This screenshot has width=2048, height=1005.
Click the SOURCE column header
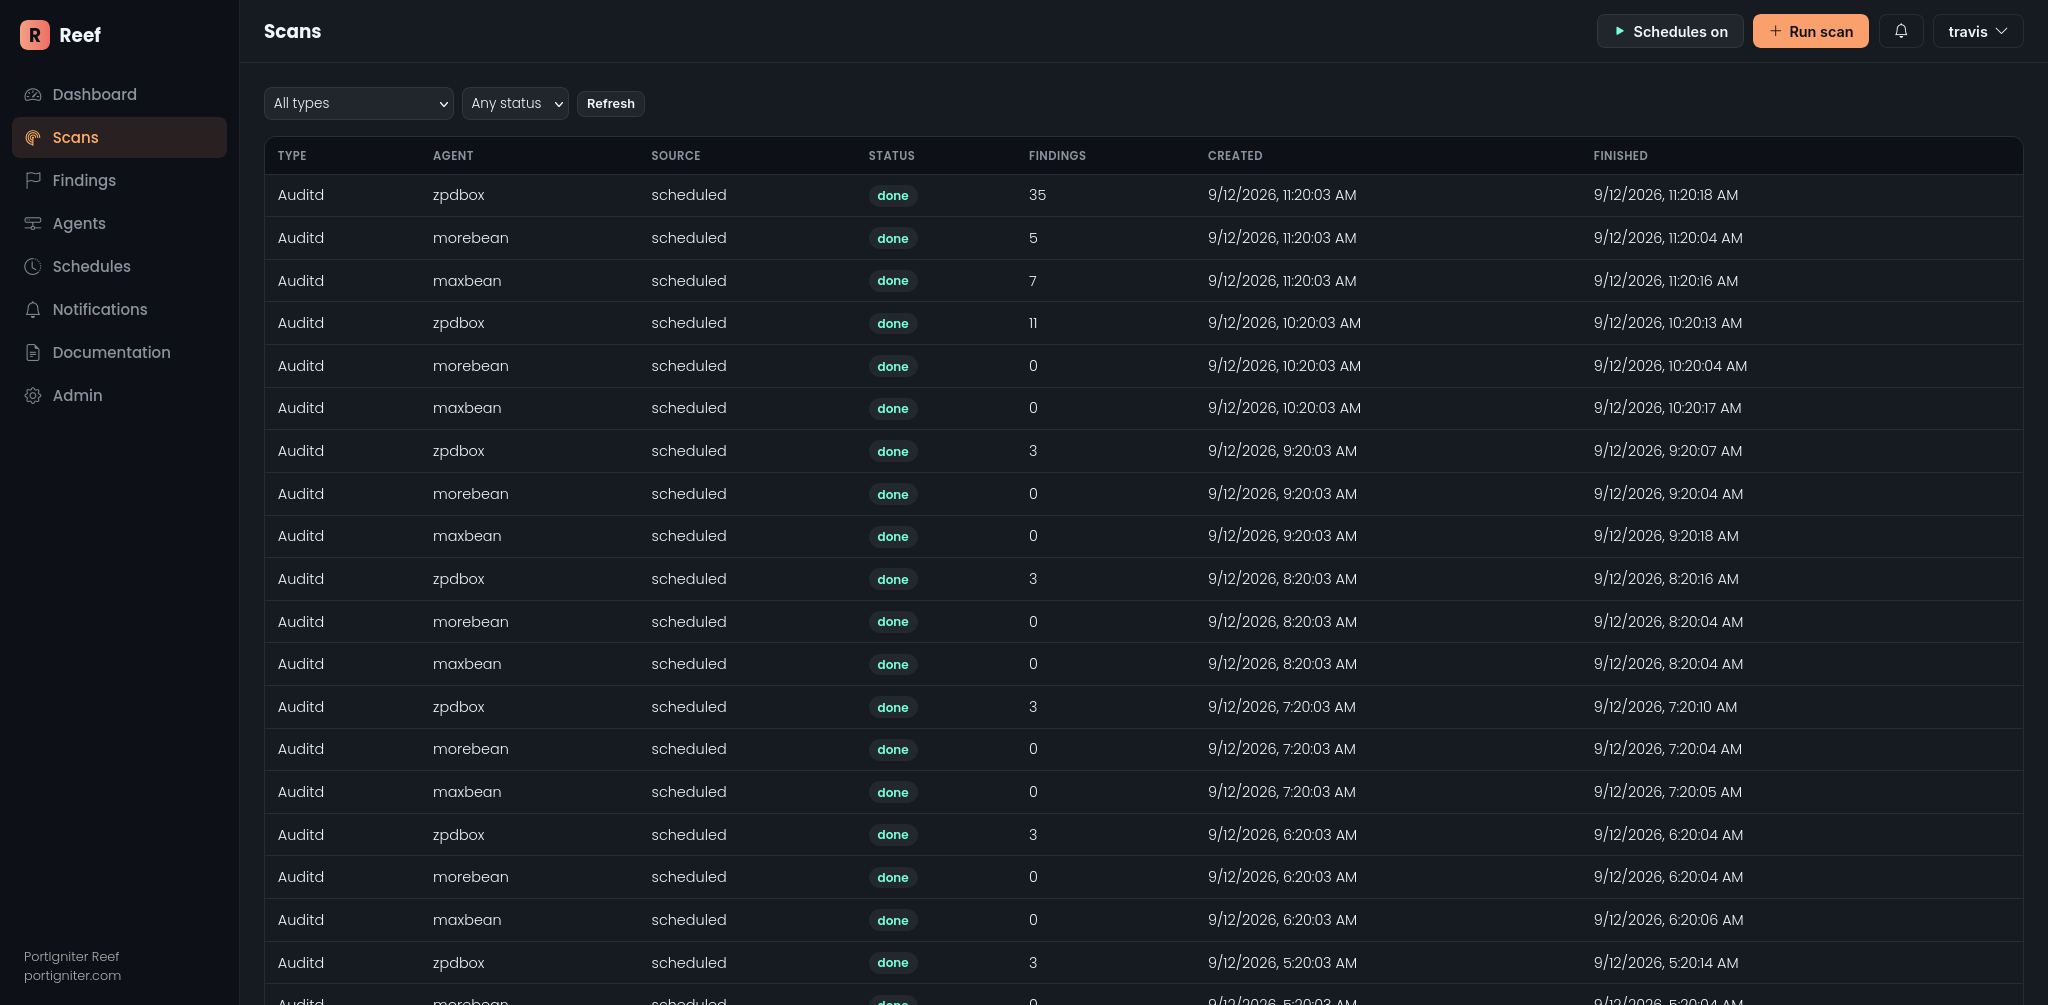(x=675, y=156)
